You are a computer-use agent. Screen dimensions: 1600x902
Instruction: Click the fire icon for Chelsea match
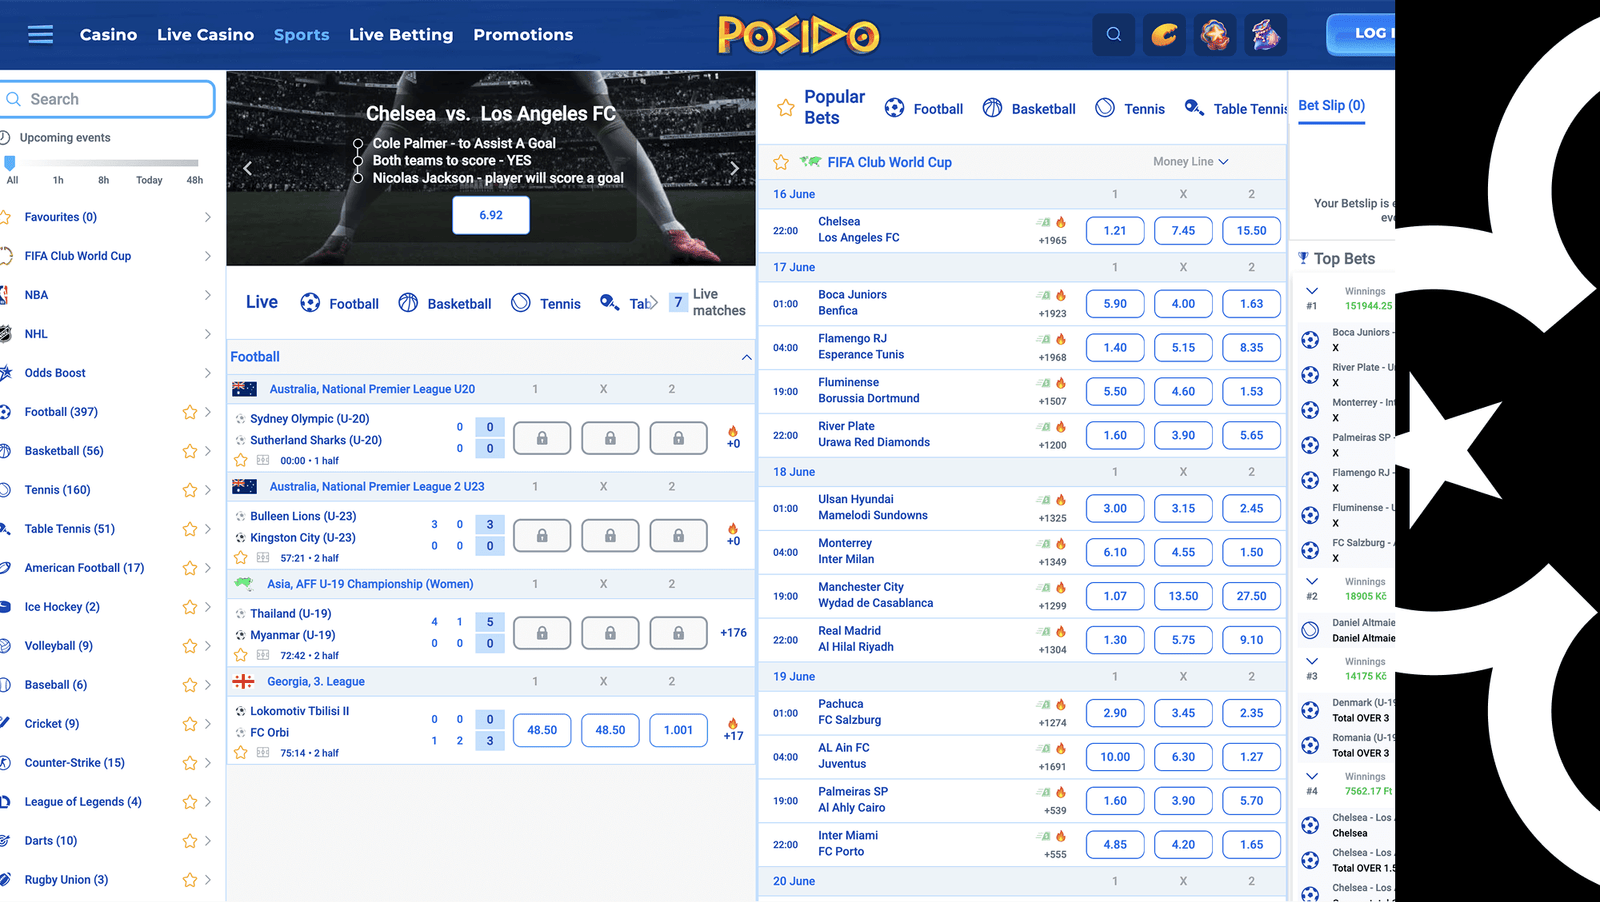tap(1061, 222)
